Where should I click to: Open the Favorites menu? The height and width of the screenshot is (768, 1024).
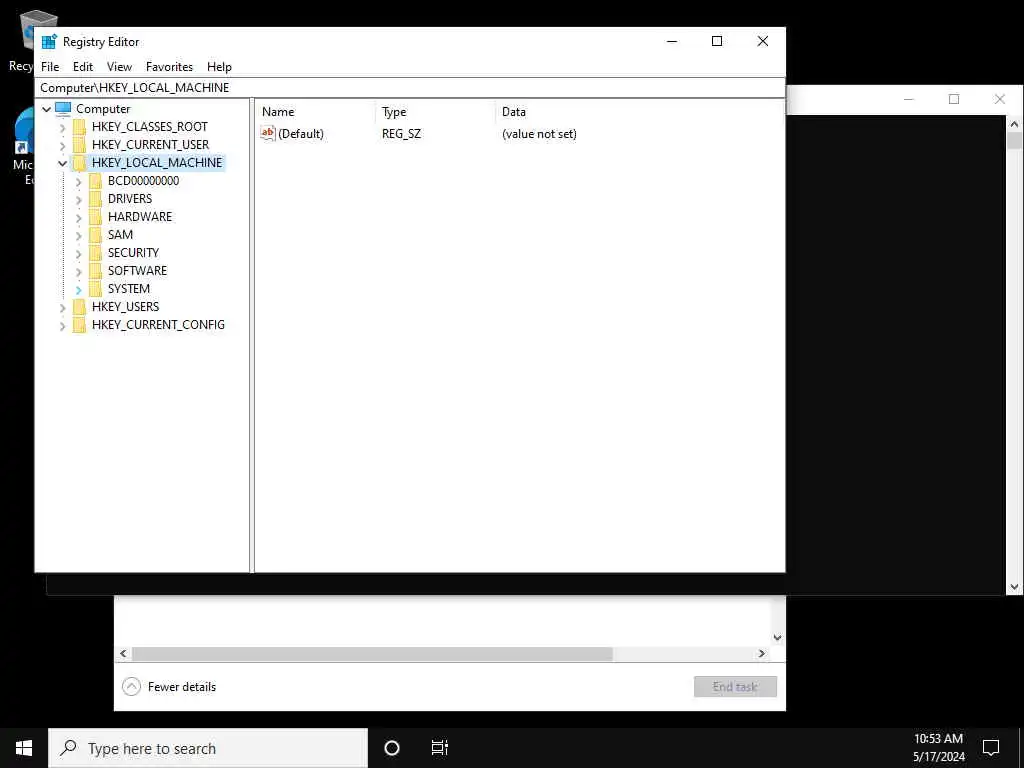pyautogui.click(x=169, y=67)
